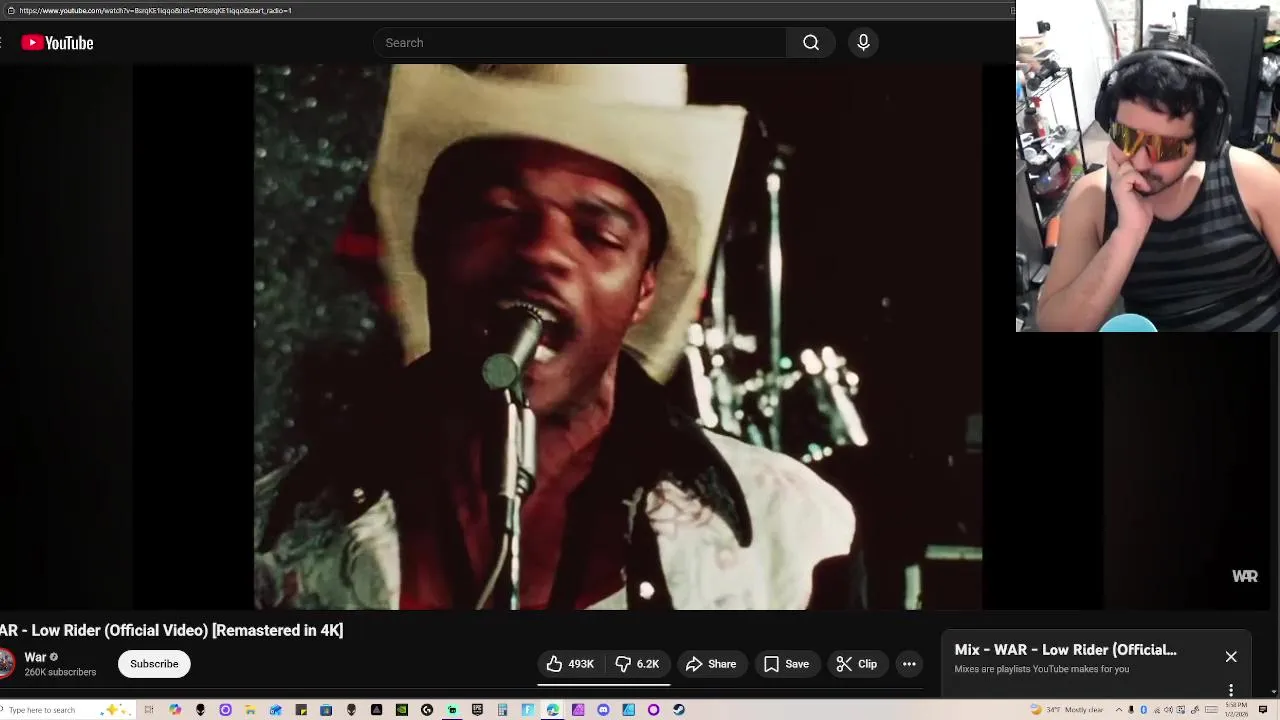Open the three-dot more actions menu

909,664
